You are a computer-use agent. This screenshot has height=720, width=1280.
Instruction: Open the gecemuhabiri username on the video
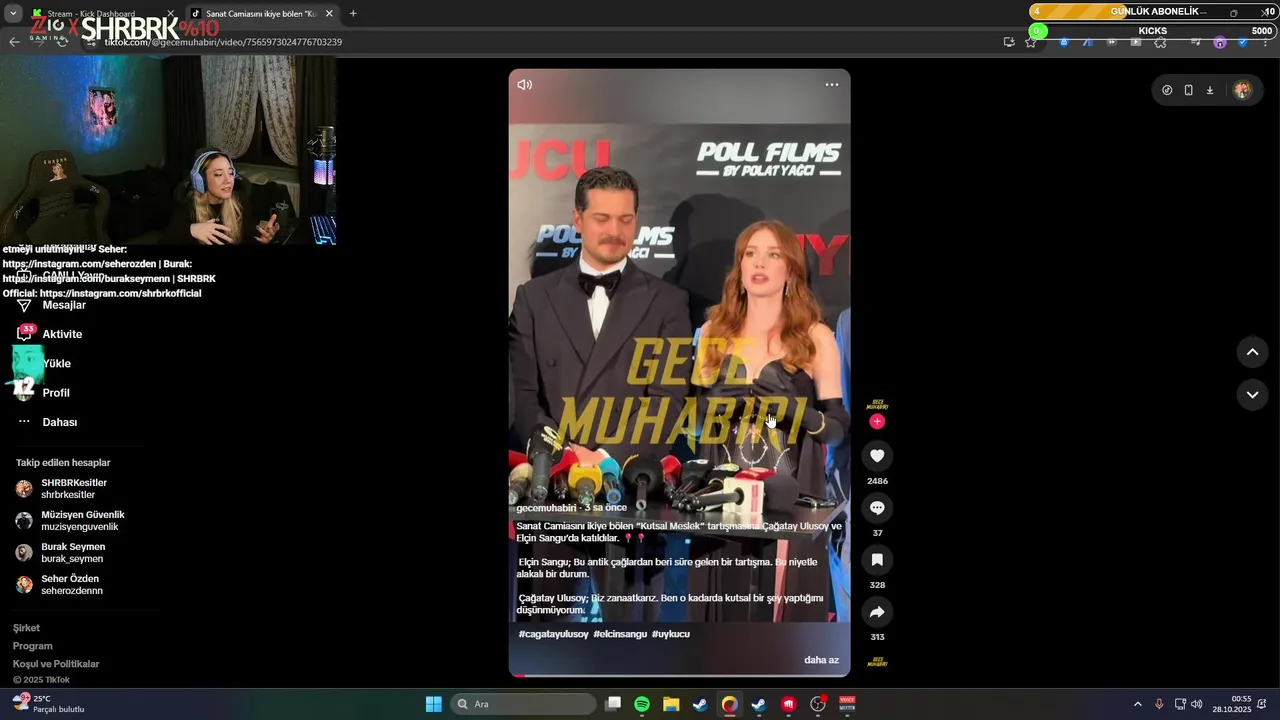546,508
